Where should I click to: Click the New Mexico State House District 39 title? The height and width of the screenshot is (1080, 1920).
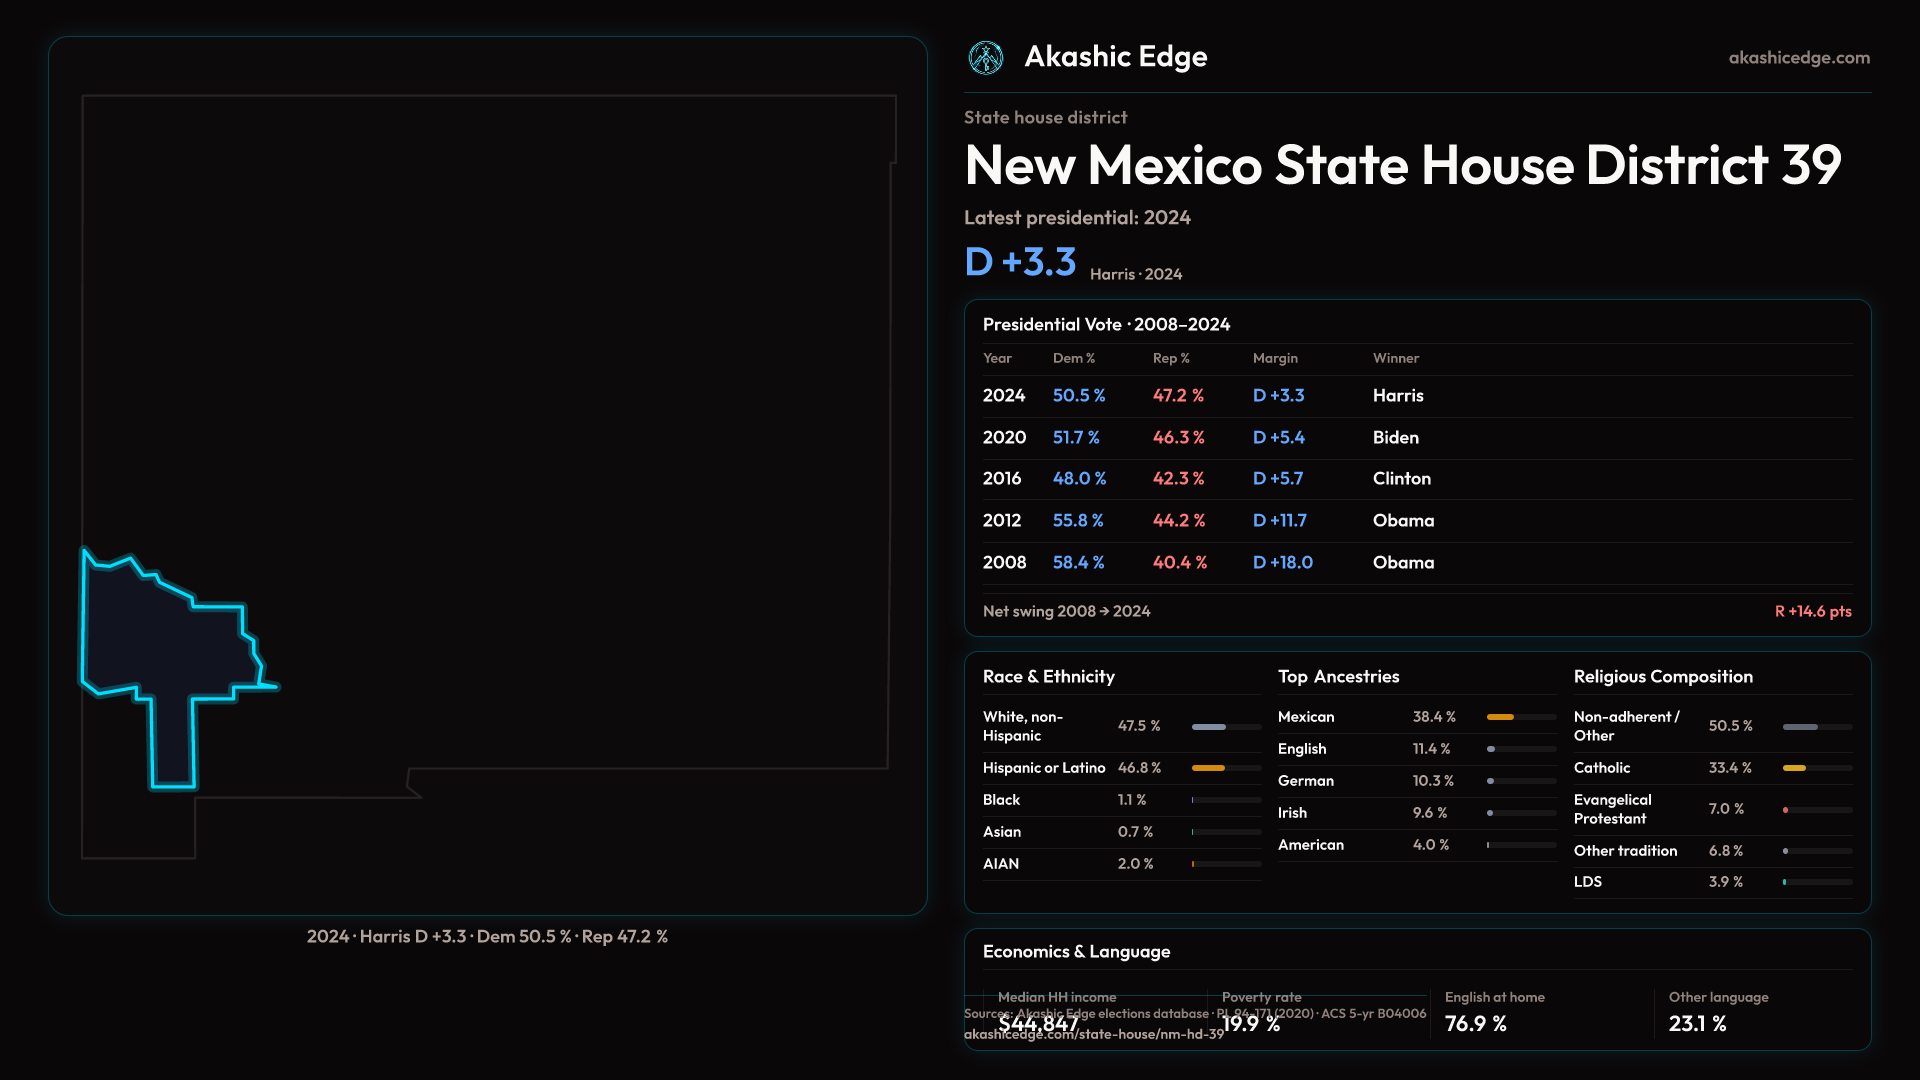[1402, 166]
